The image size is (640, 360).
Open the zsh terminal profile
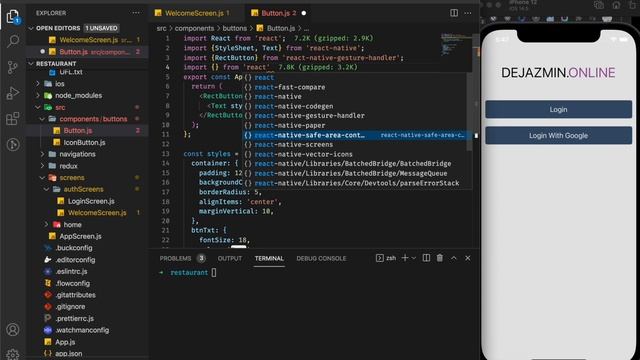tap(386, 258)
